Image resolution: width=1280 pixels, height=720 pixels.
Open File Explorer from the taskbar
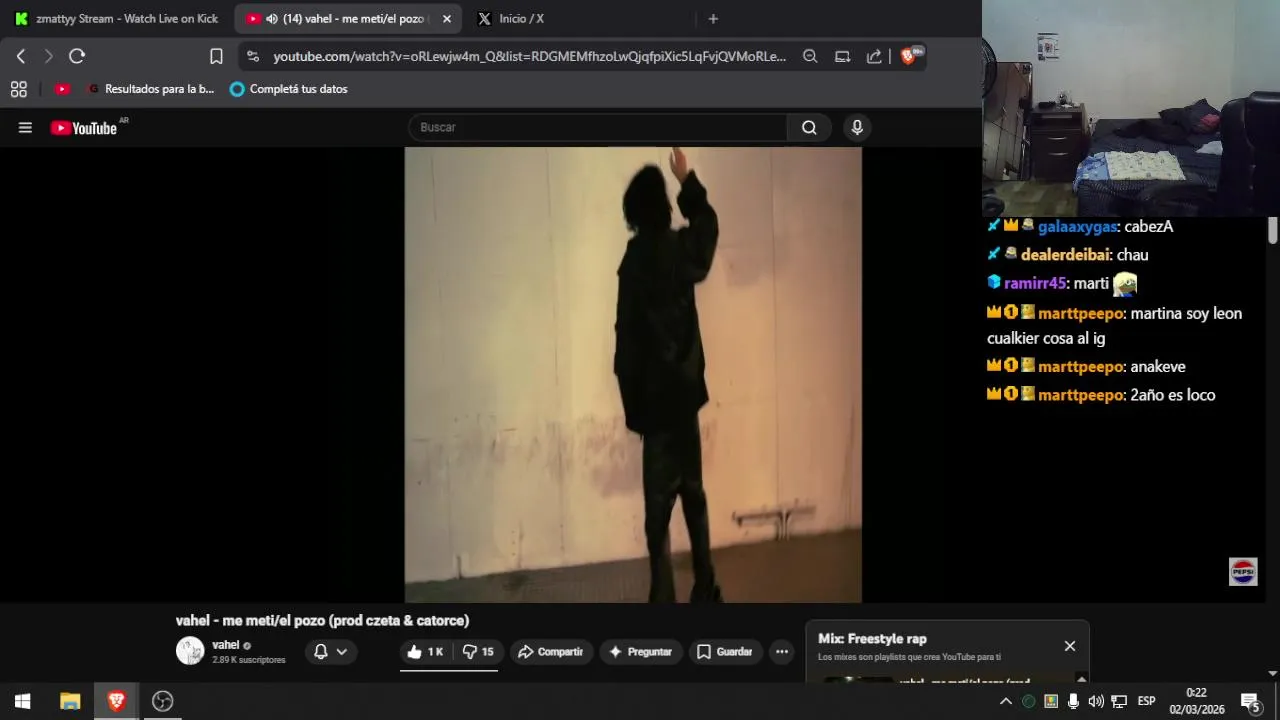[x=70, y=701]
